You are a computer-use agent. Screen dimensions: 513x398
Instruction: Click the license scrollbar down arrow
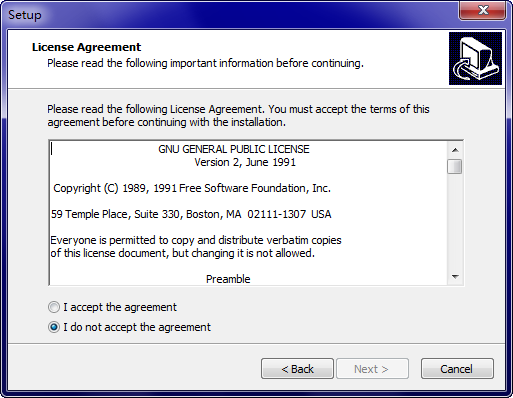455,277
